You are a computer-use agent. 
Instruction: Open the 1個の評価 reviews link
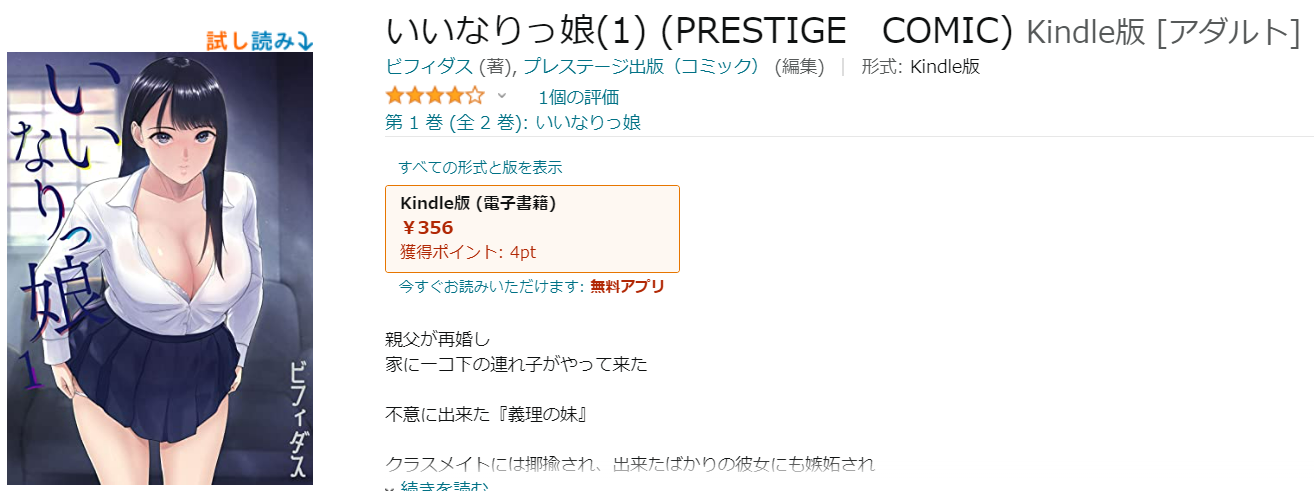[x=578, y=97]
